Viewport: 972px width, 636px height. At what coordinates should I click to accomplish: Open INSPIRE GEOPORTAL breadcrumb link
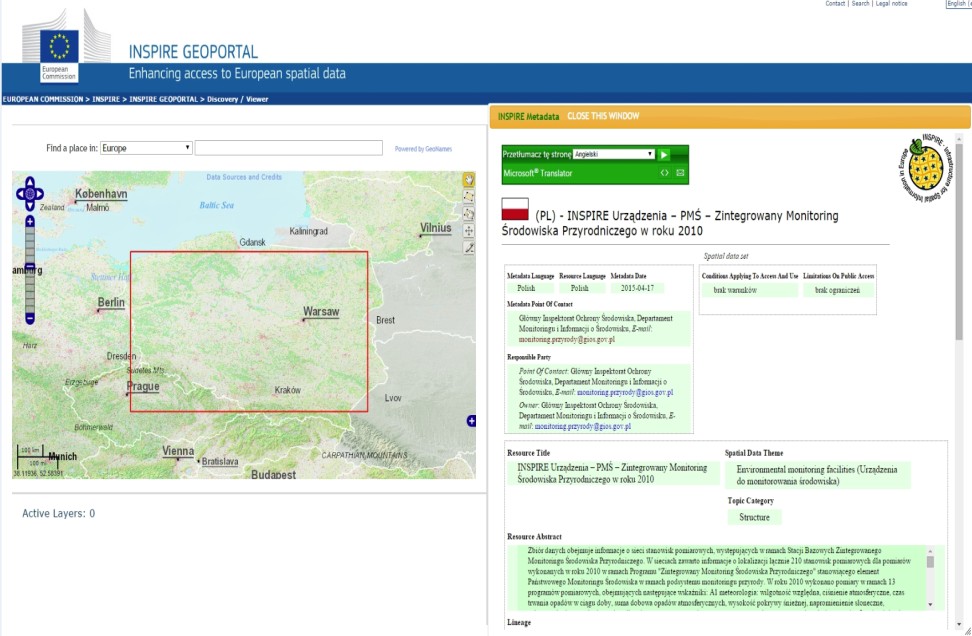click(x=164, y=99)
